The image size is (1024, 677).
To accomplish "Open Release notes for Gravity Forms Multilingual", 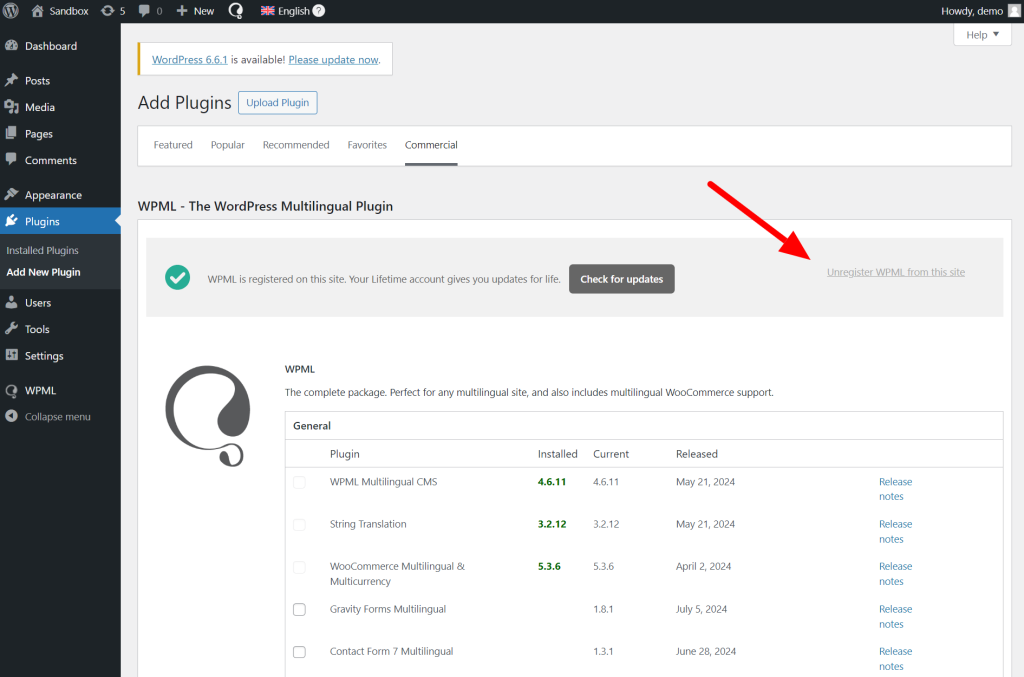I will [895, 616].
